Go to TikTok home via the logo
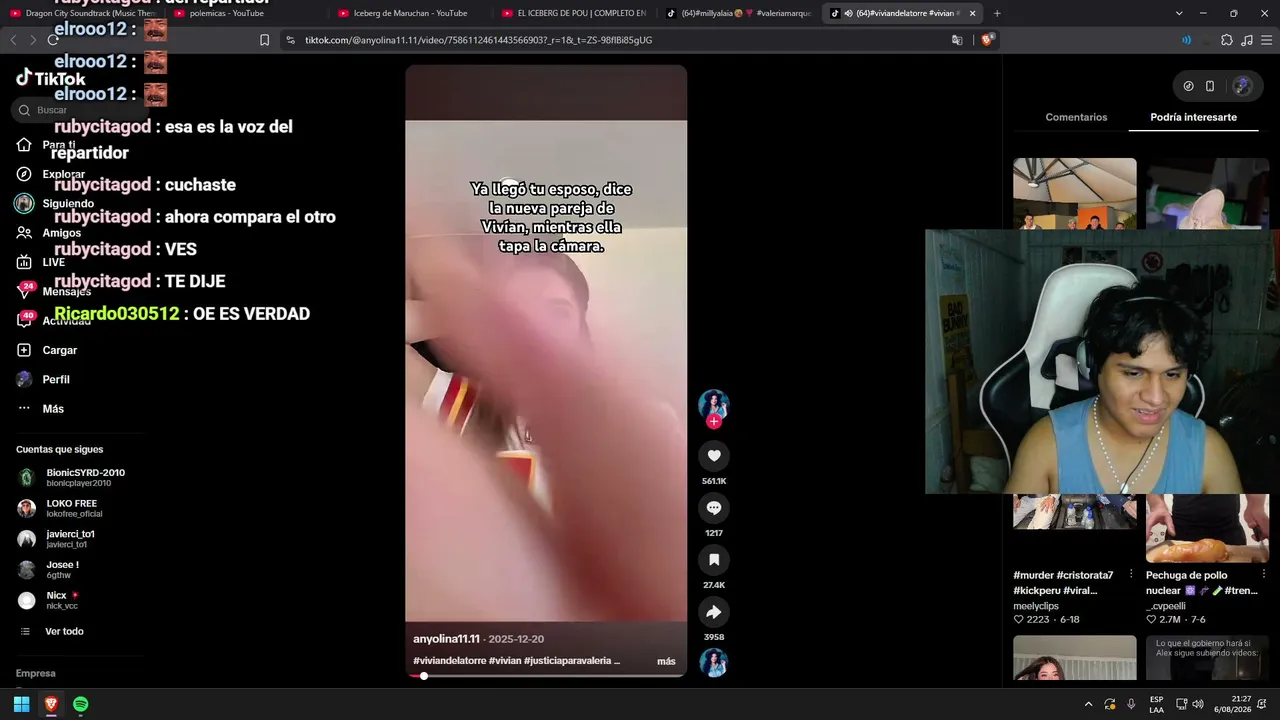 (x=51, y=79)
